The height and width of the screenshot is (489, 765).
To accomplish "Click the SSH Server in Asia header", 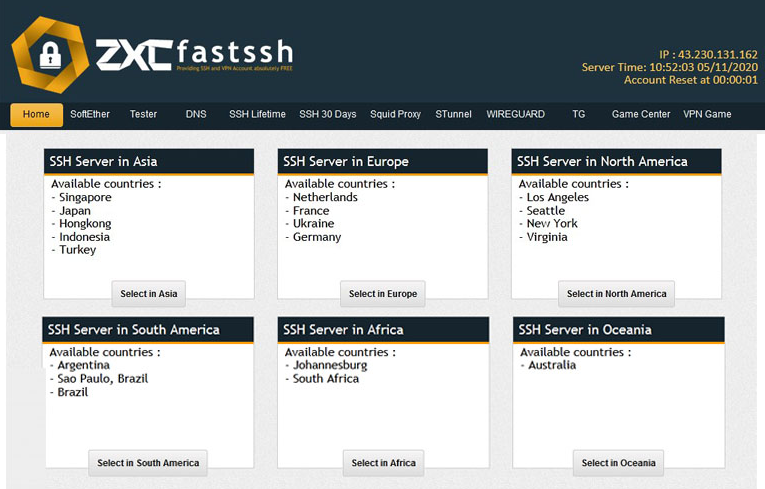I will [149, 162].
